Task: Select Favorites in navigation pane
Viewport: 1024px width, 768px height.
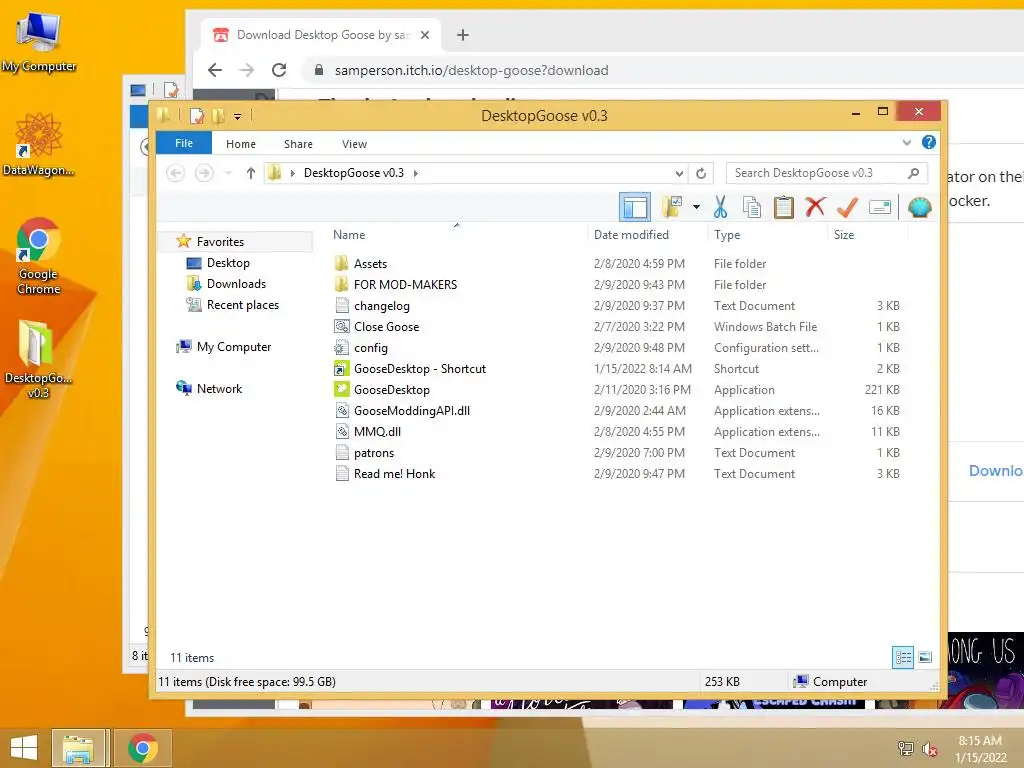Action: point(219,242)
